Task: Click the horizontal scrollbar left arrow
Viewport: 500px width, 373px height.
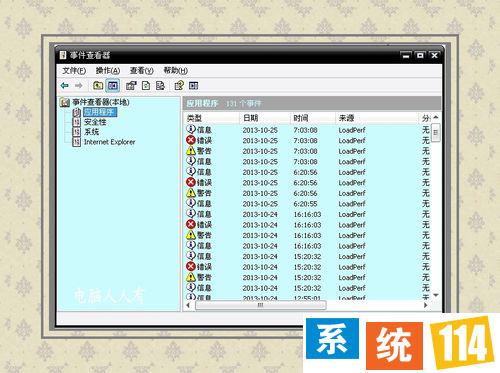Action: tap(188, 305)
